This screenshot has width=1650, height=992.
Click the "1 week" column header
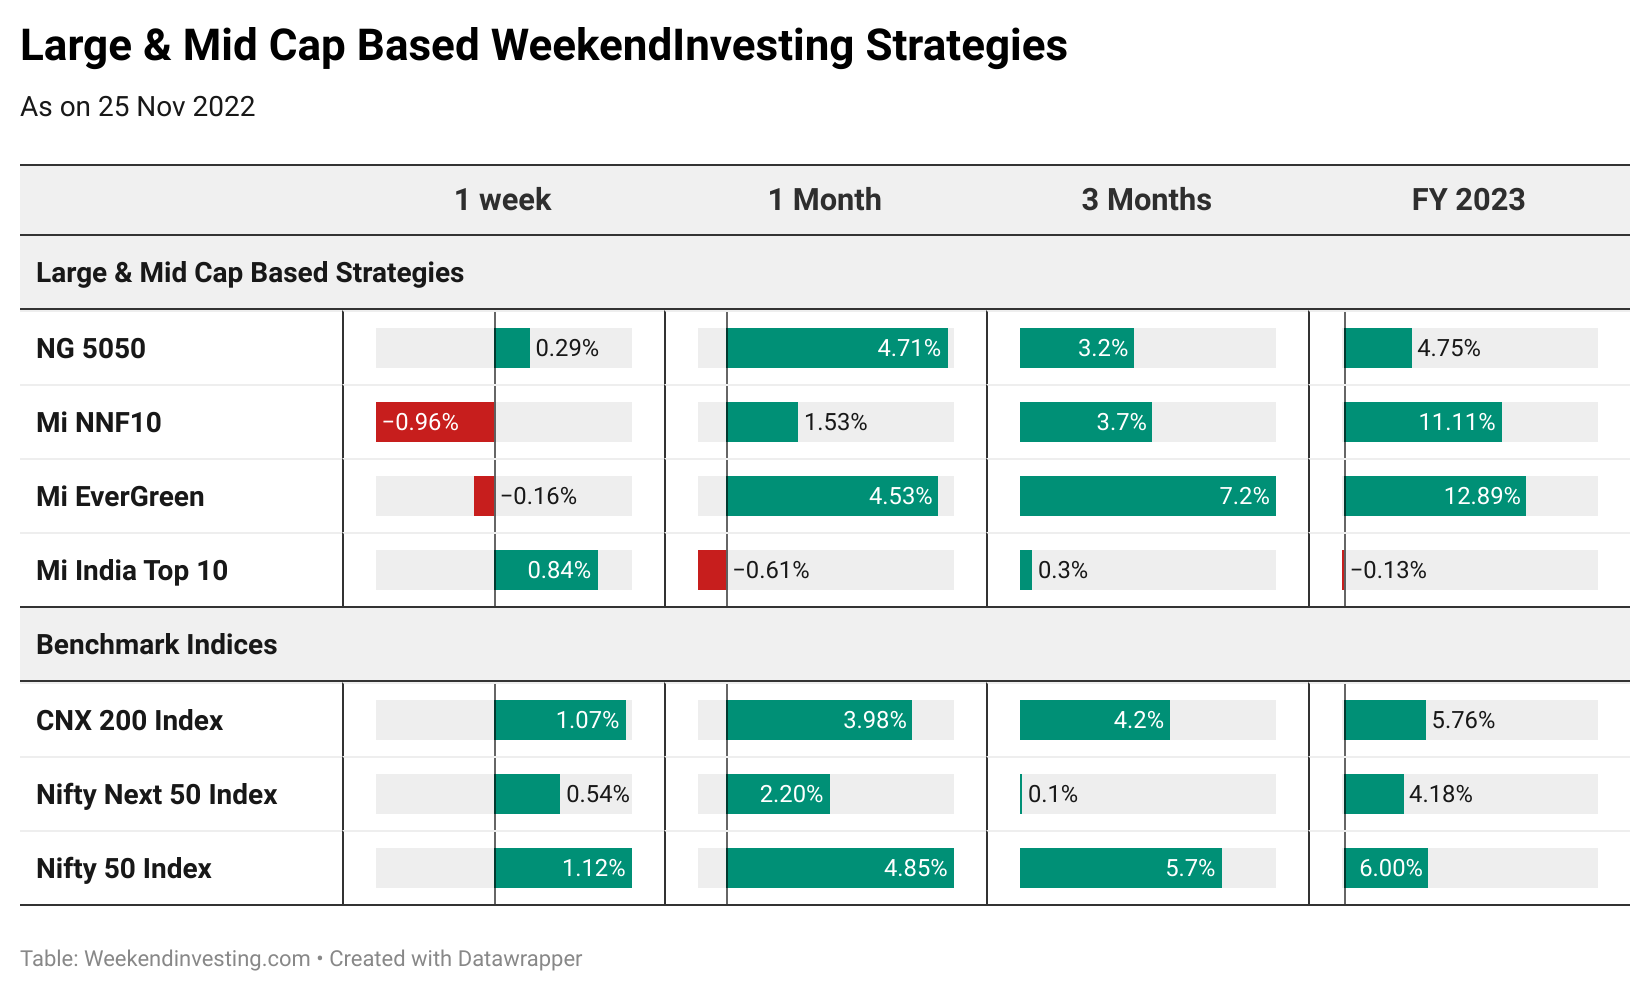[502, 200]
